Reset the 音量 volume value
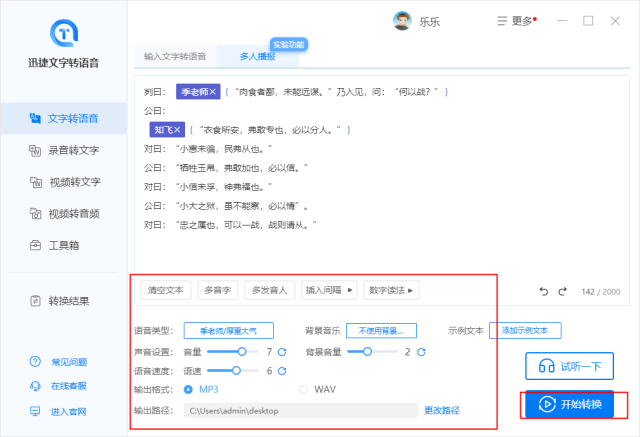This screenshot has width=640, height=437. (x=282, y=352)
